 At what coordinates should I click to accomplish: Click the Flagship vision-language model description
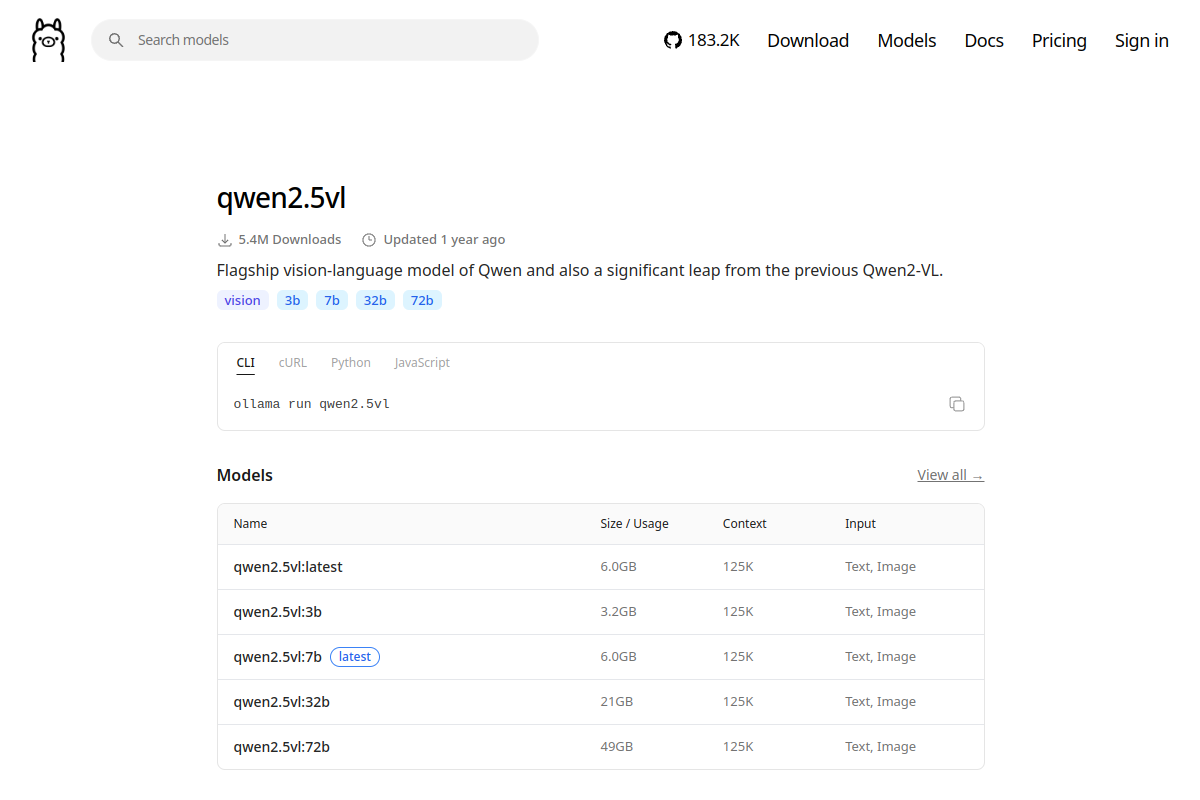[x=580, y=270]
